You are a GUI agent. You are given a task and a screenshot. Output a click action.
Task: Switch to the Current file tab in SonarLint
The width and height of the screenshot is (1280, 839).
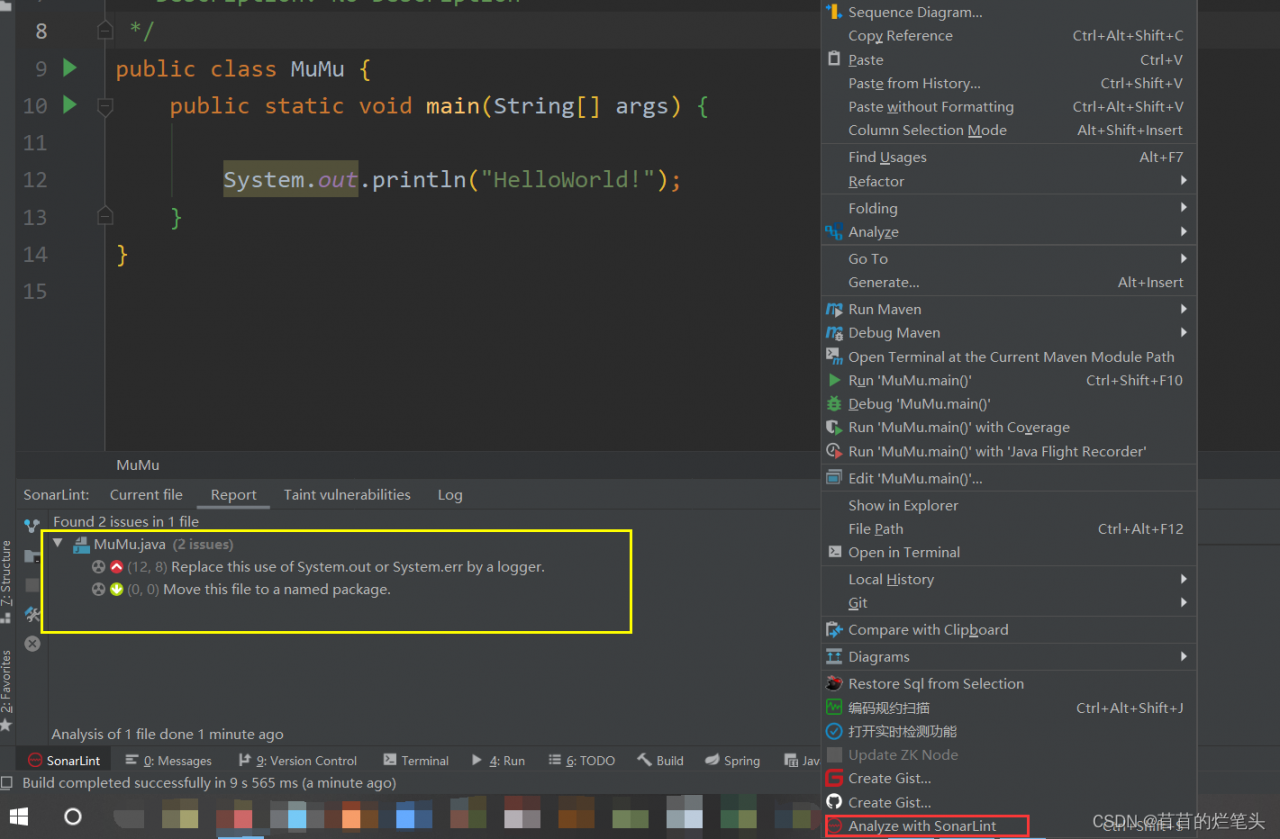(146, 495)
